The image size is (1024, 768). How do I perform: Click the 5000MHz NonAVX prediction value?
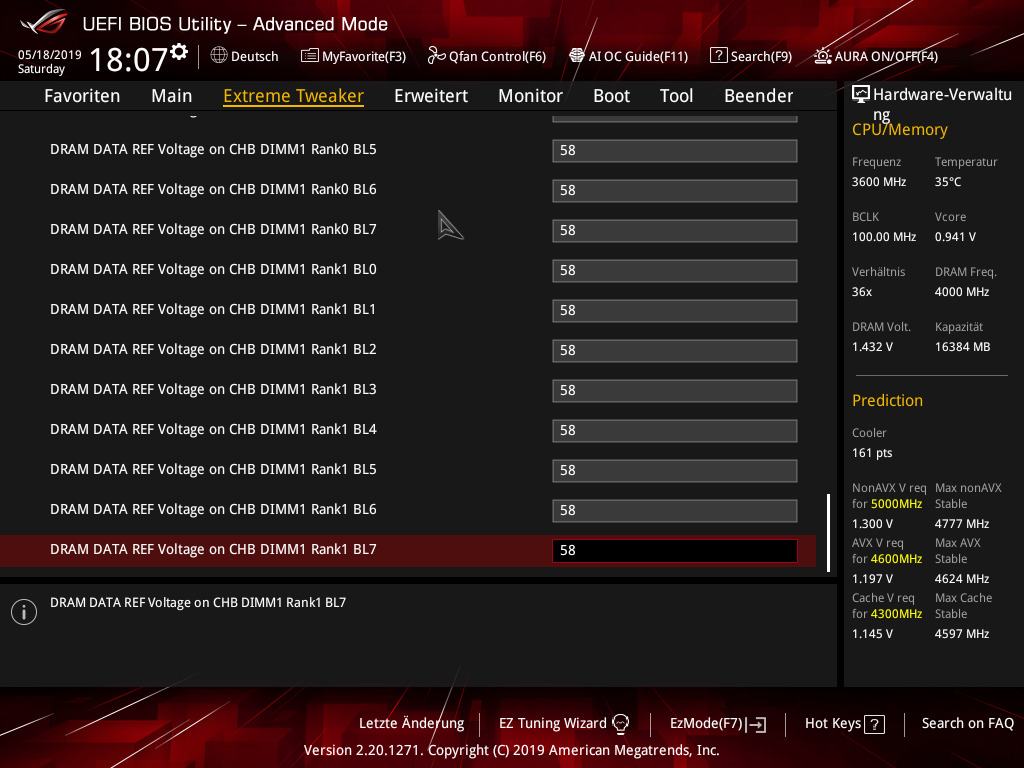[x=897, y=504]
